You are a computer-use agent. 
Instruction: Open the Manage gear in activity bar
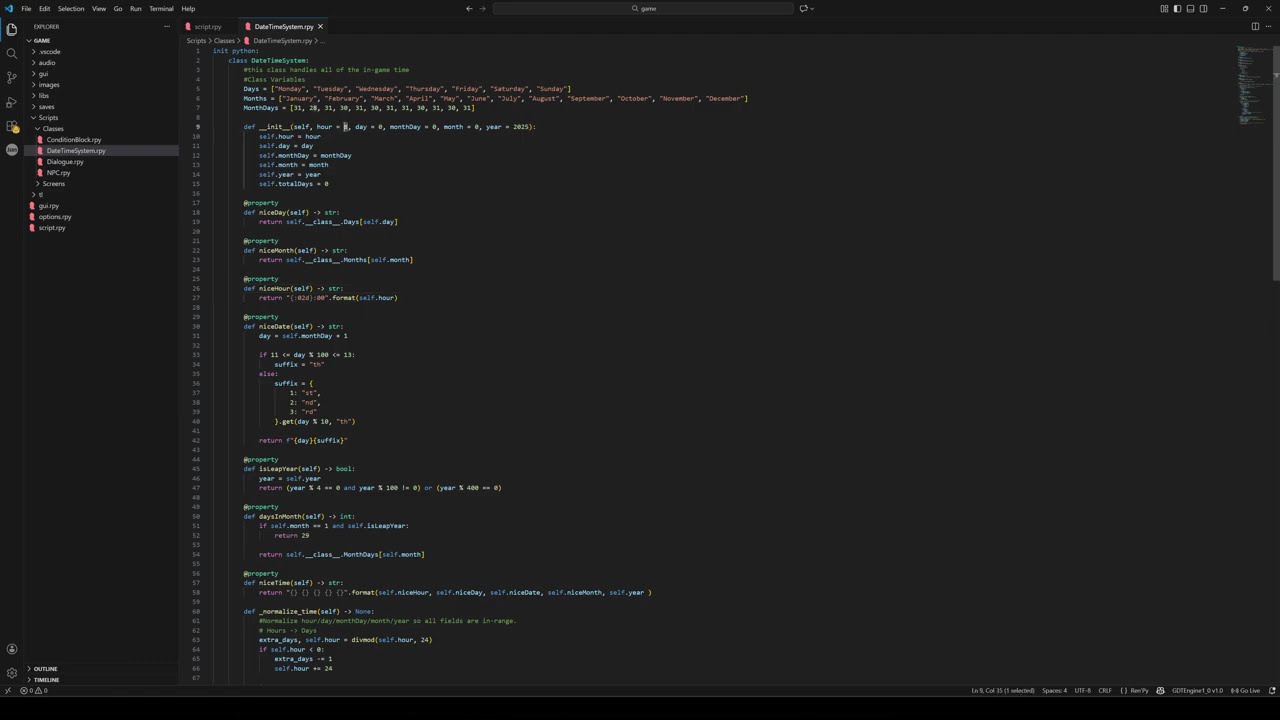click(x=12, y=673)
